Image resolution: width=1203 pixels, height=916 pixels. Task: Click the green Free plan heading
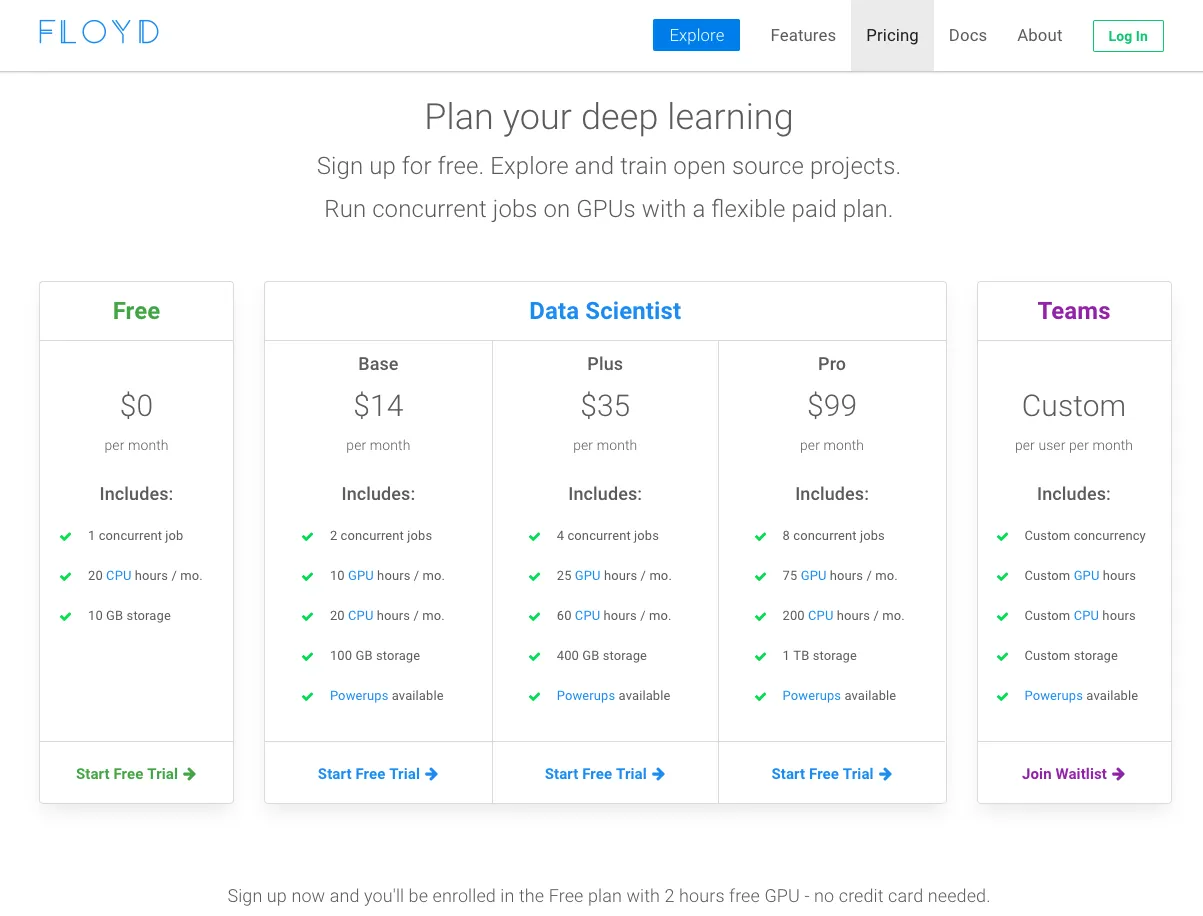(x=136, y=311)
